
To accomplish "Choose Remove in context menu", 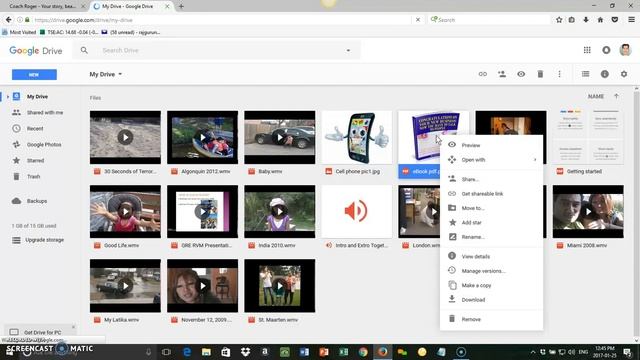I will [491, 320].
